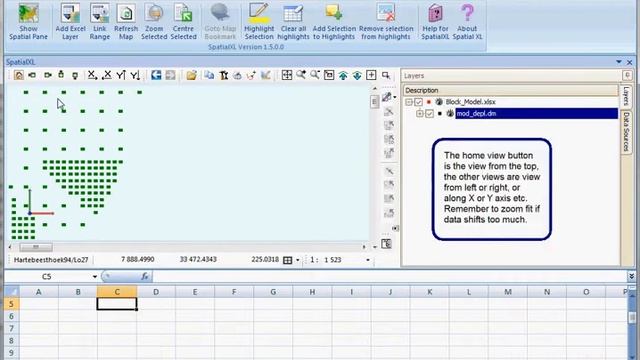The image size is (640, 360).
Task: Click the edit pencil tool on side toolbar
Action: (387, 97)
